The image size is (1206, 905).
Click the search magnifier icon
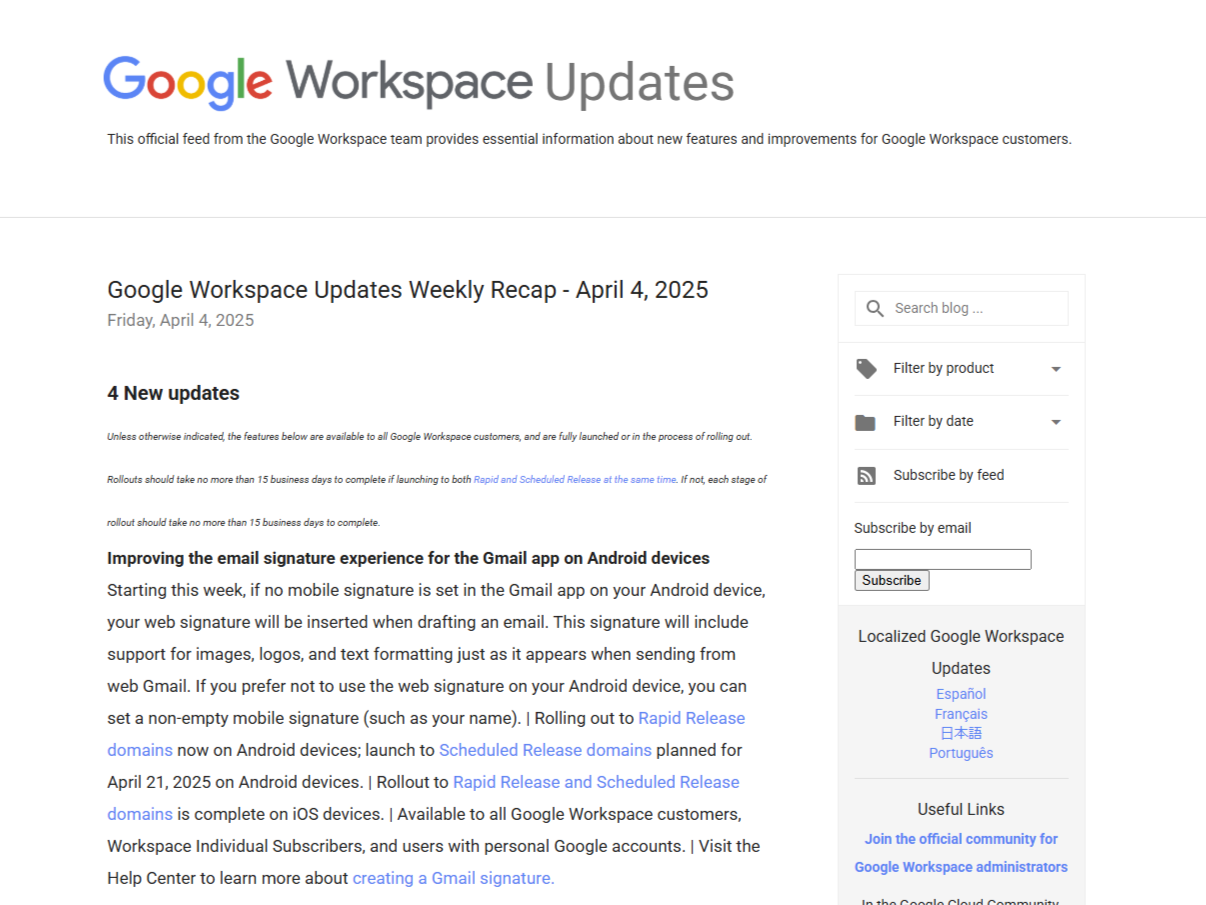point(875,308)
